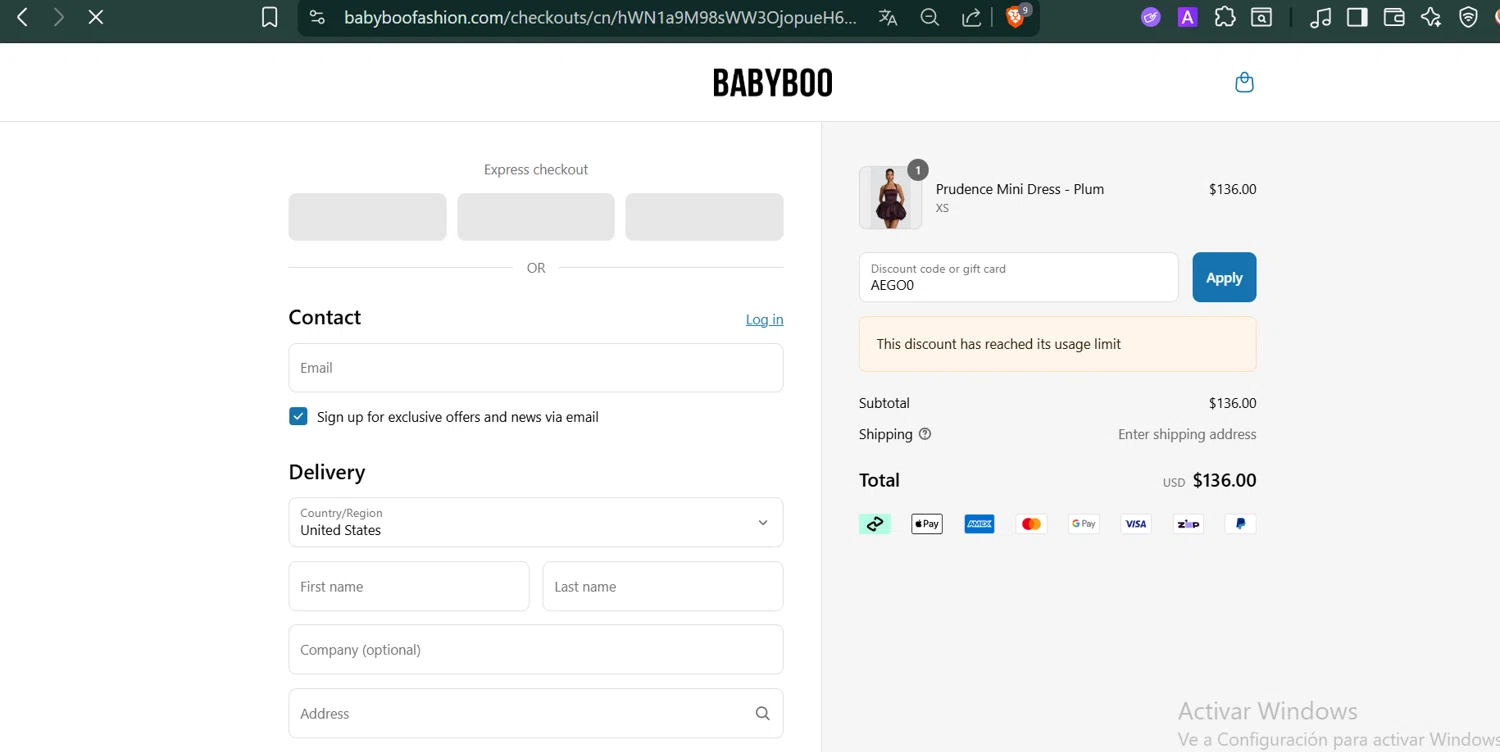Click the Shipping help question mark icon

point(925,434)
